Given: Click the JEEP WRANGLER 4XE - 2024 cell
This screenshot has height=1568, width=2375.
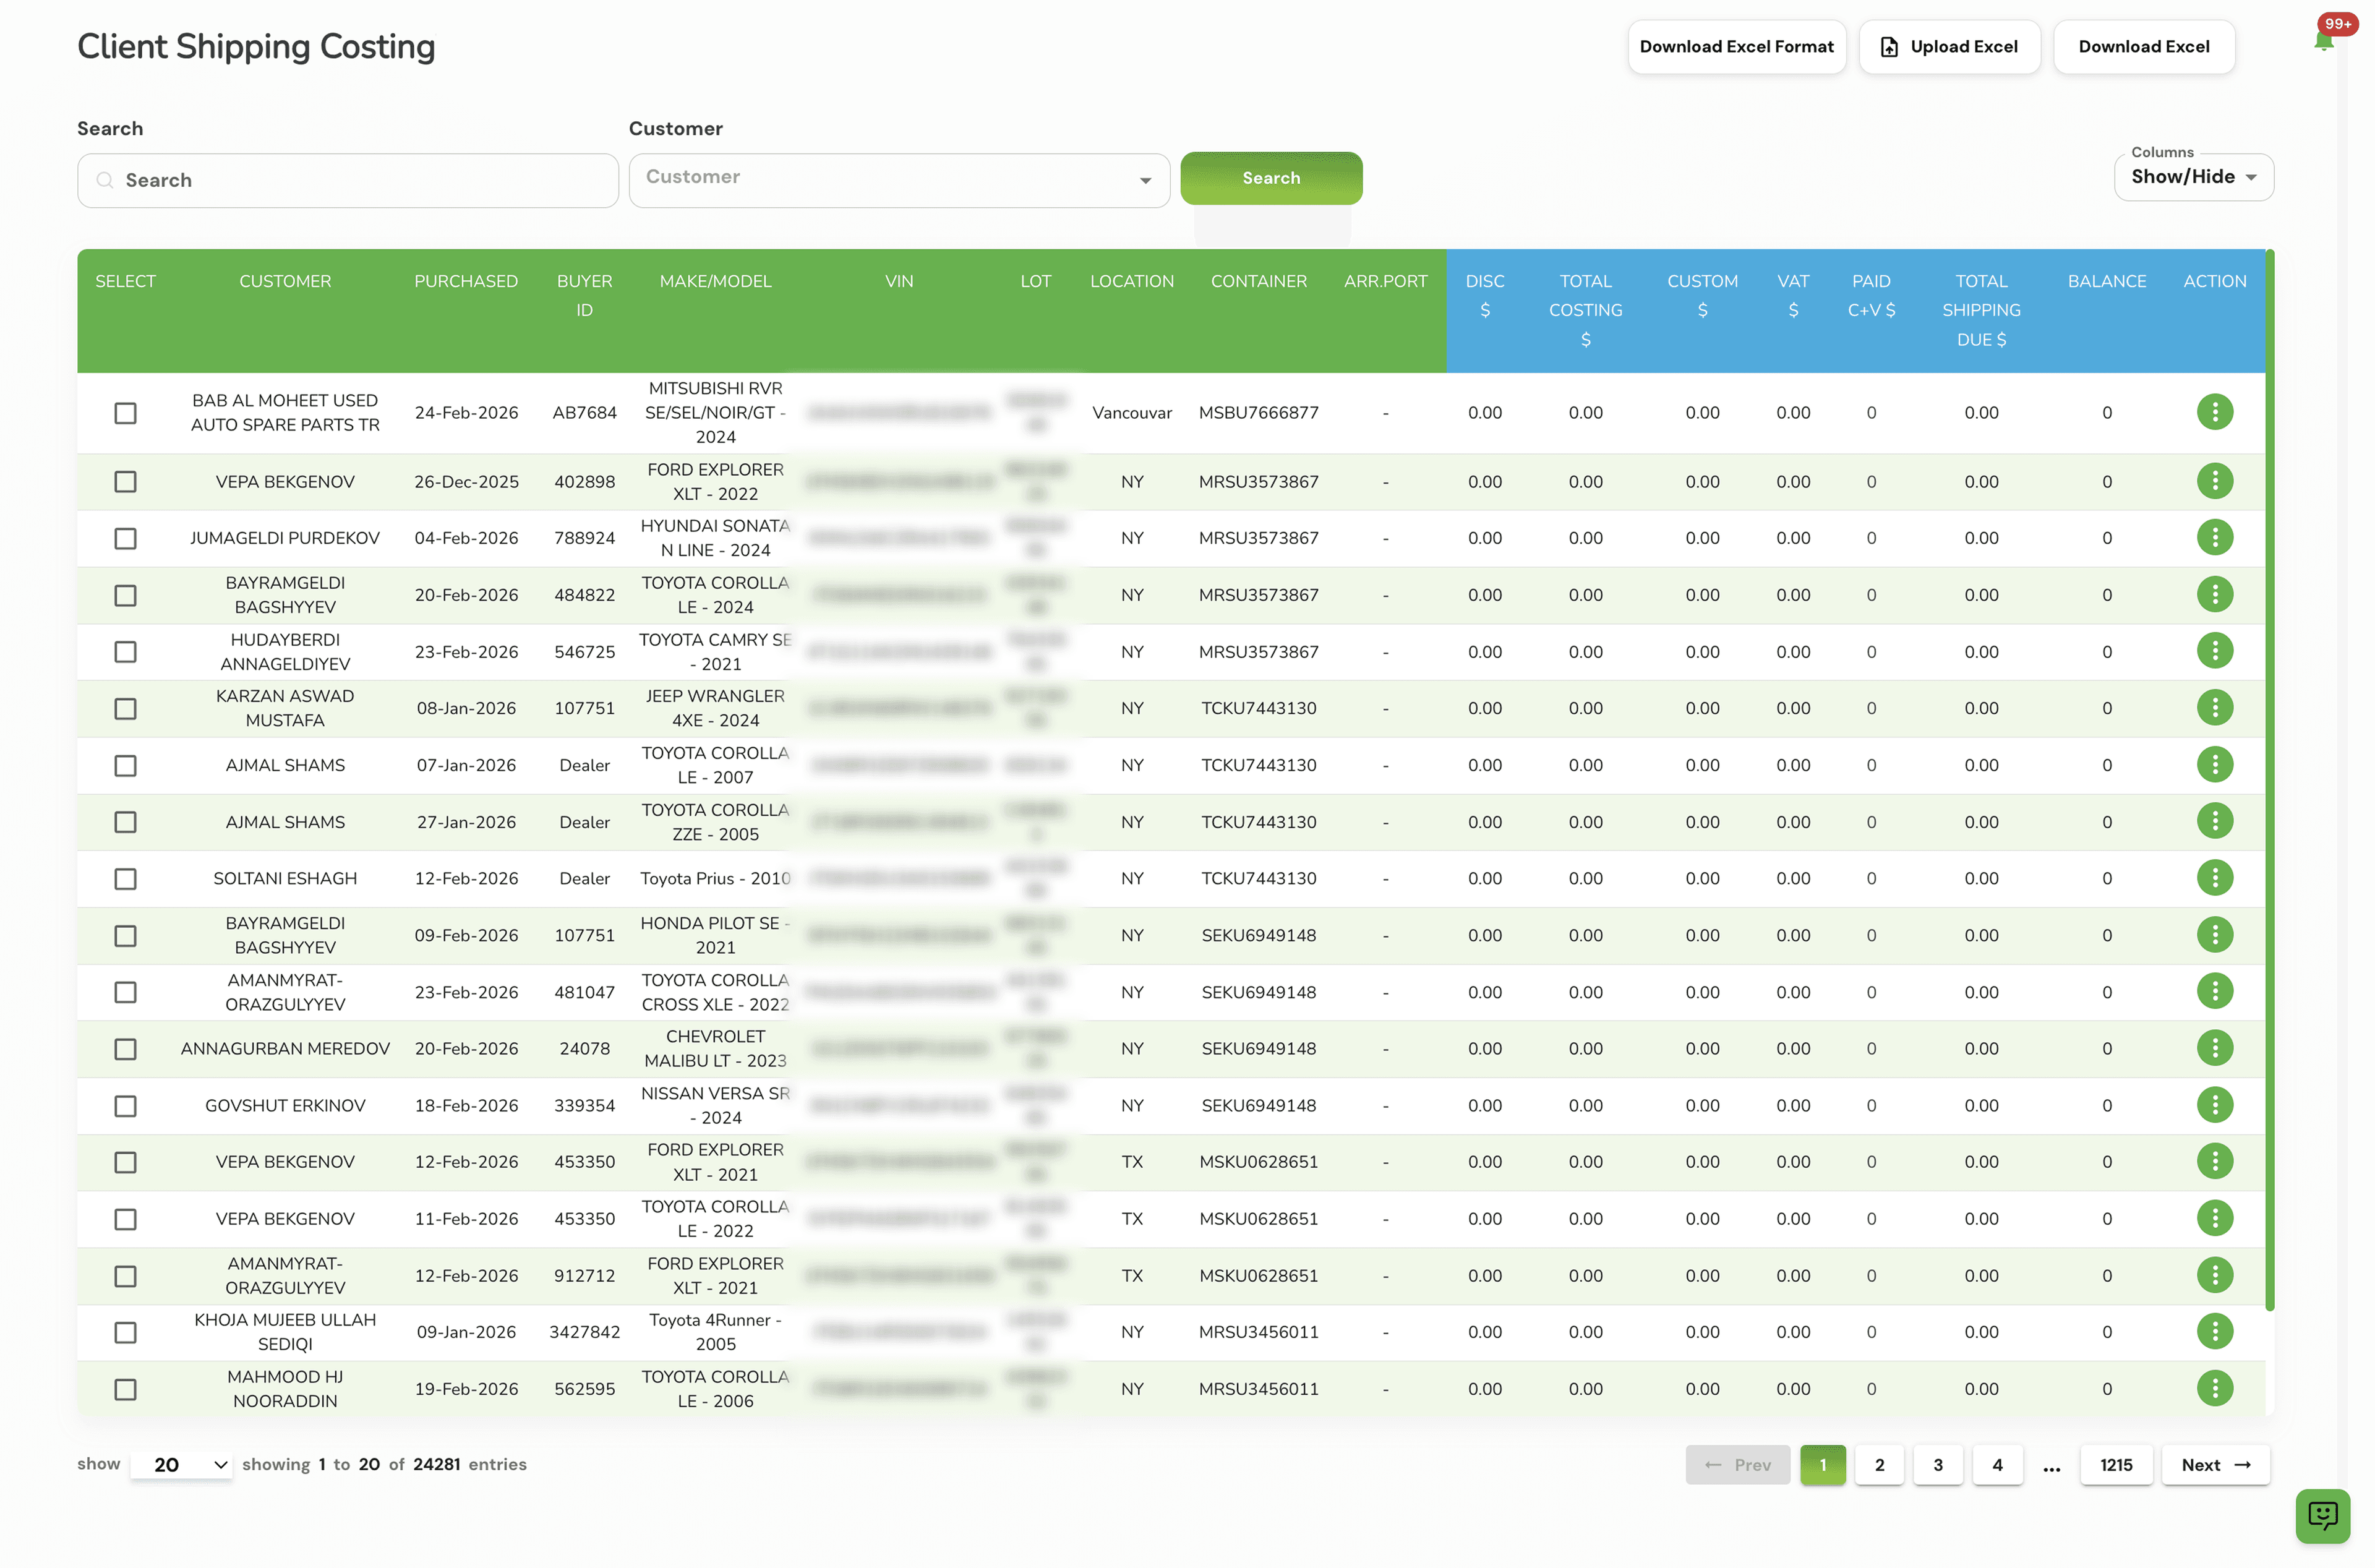Looking at the screenshot, I should [x=715, y=708].
